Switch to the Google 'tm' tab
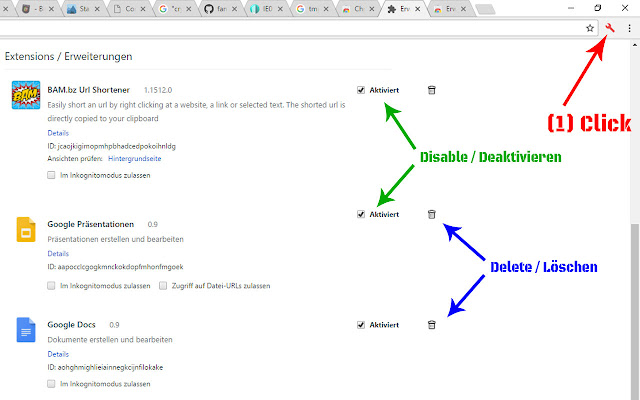 pyautogui.click(x=311, y=9)
